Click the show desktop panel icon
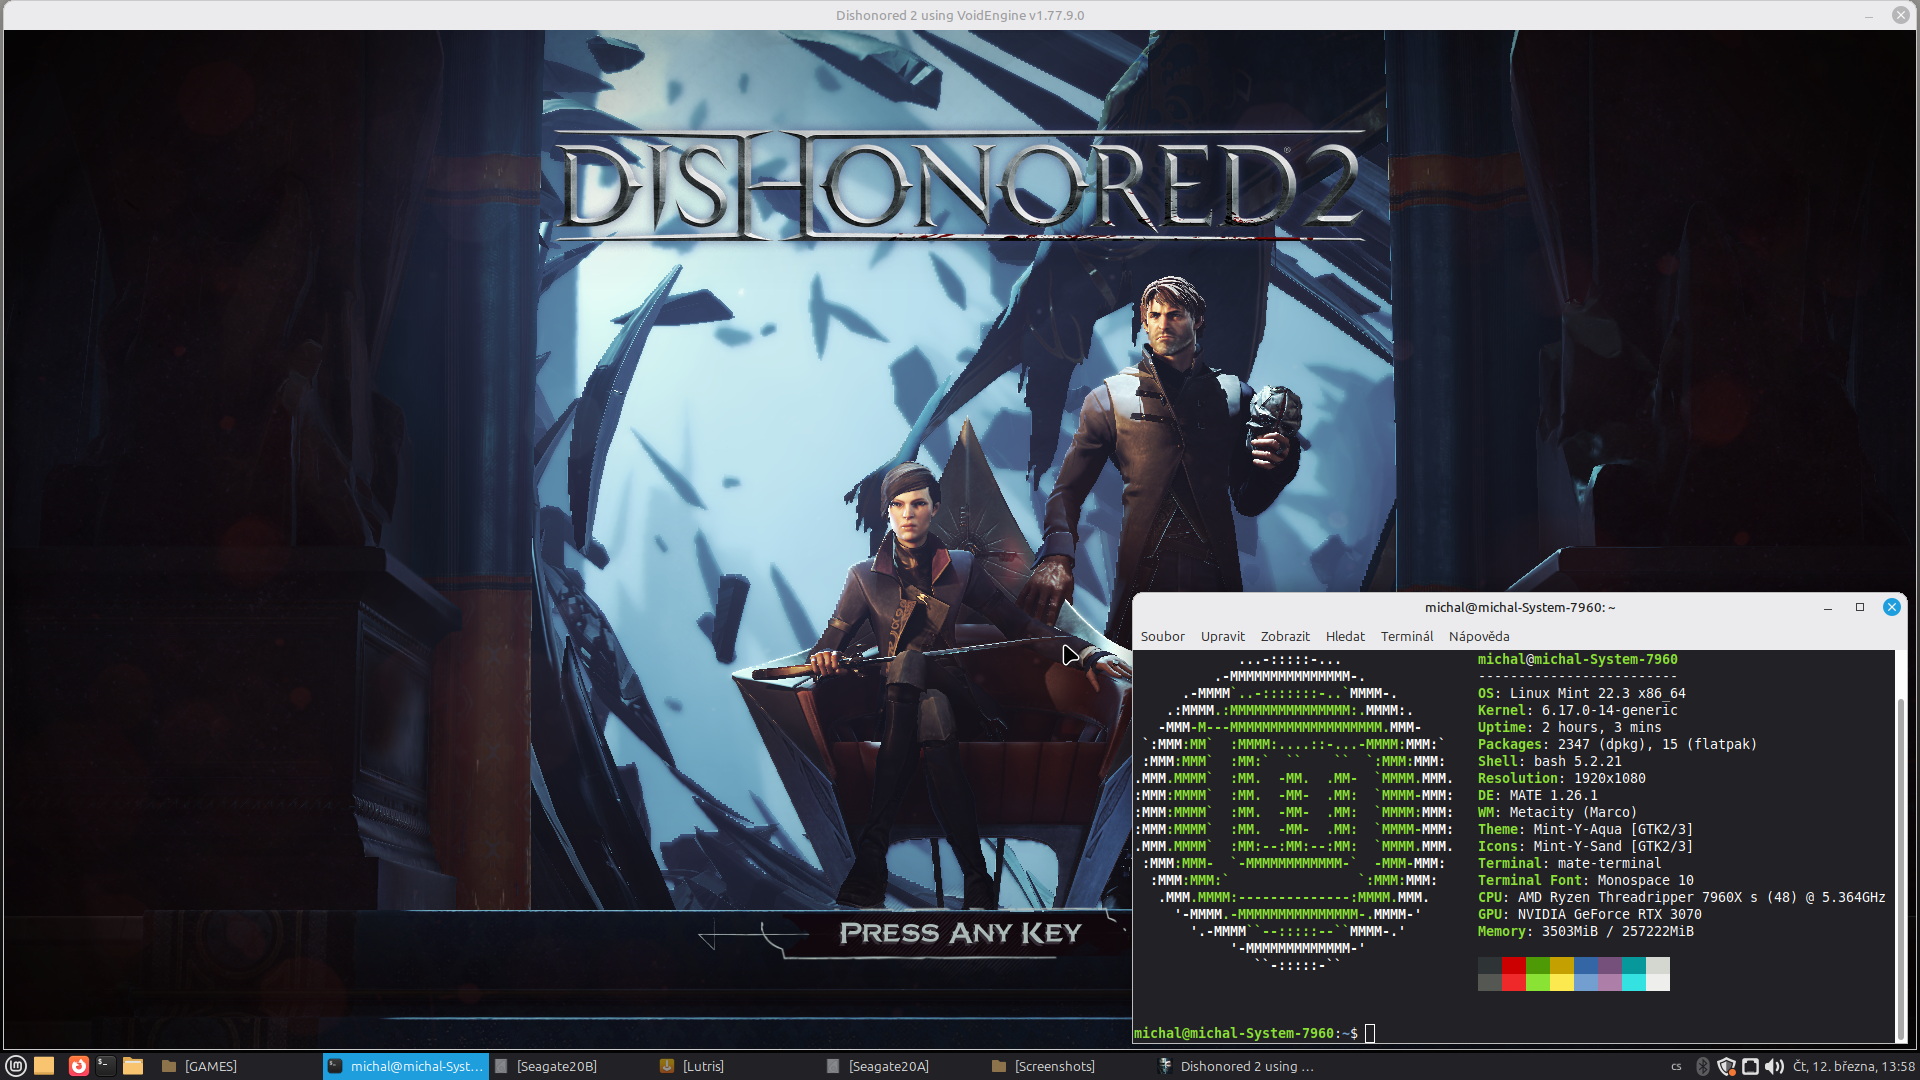 [44, 1066]
